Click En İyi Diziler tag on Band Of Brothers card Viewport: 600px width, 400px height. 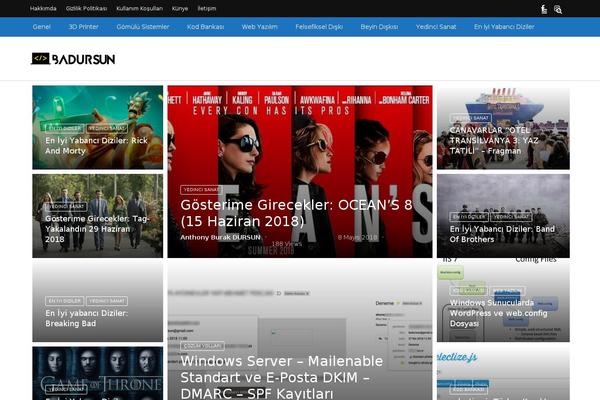point(469,217)
